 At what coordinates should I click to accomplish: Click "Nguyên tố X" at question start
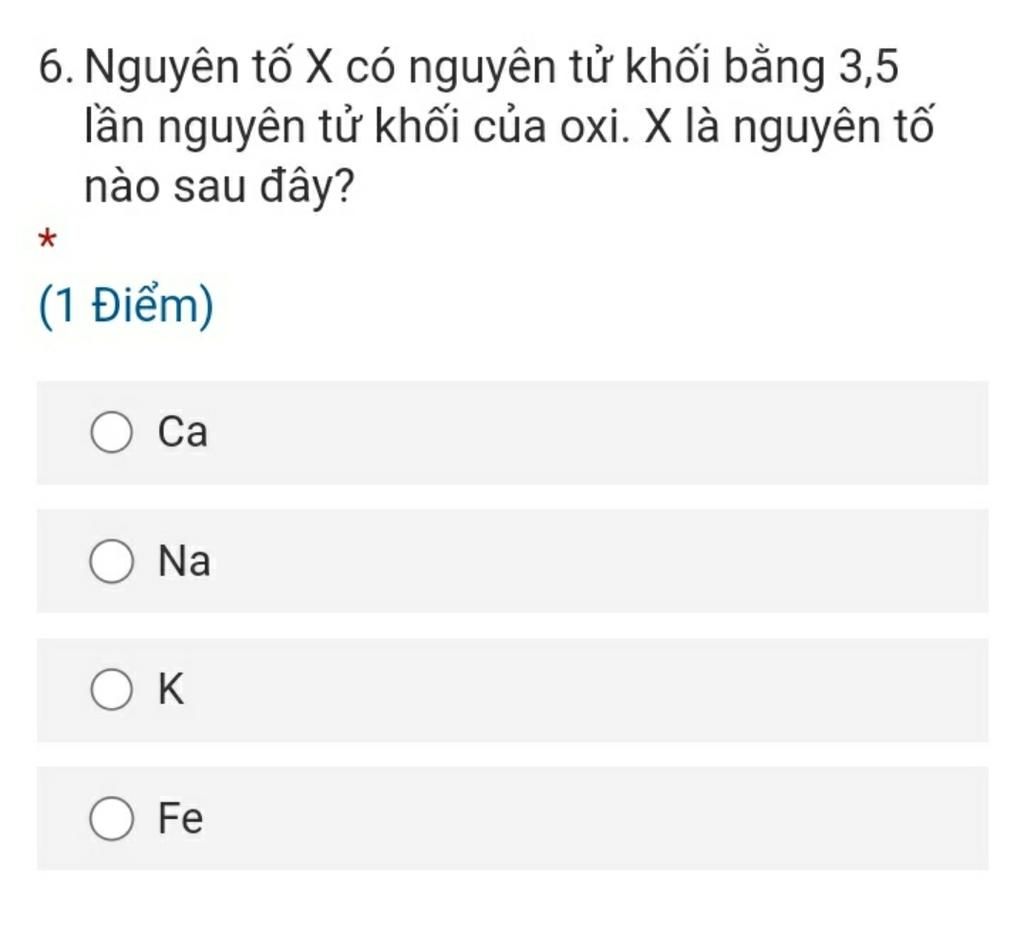click(210, 69)
